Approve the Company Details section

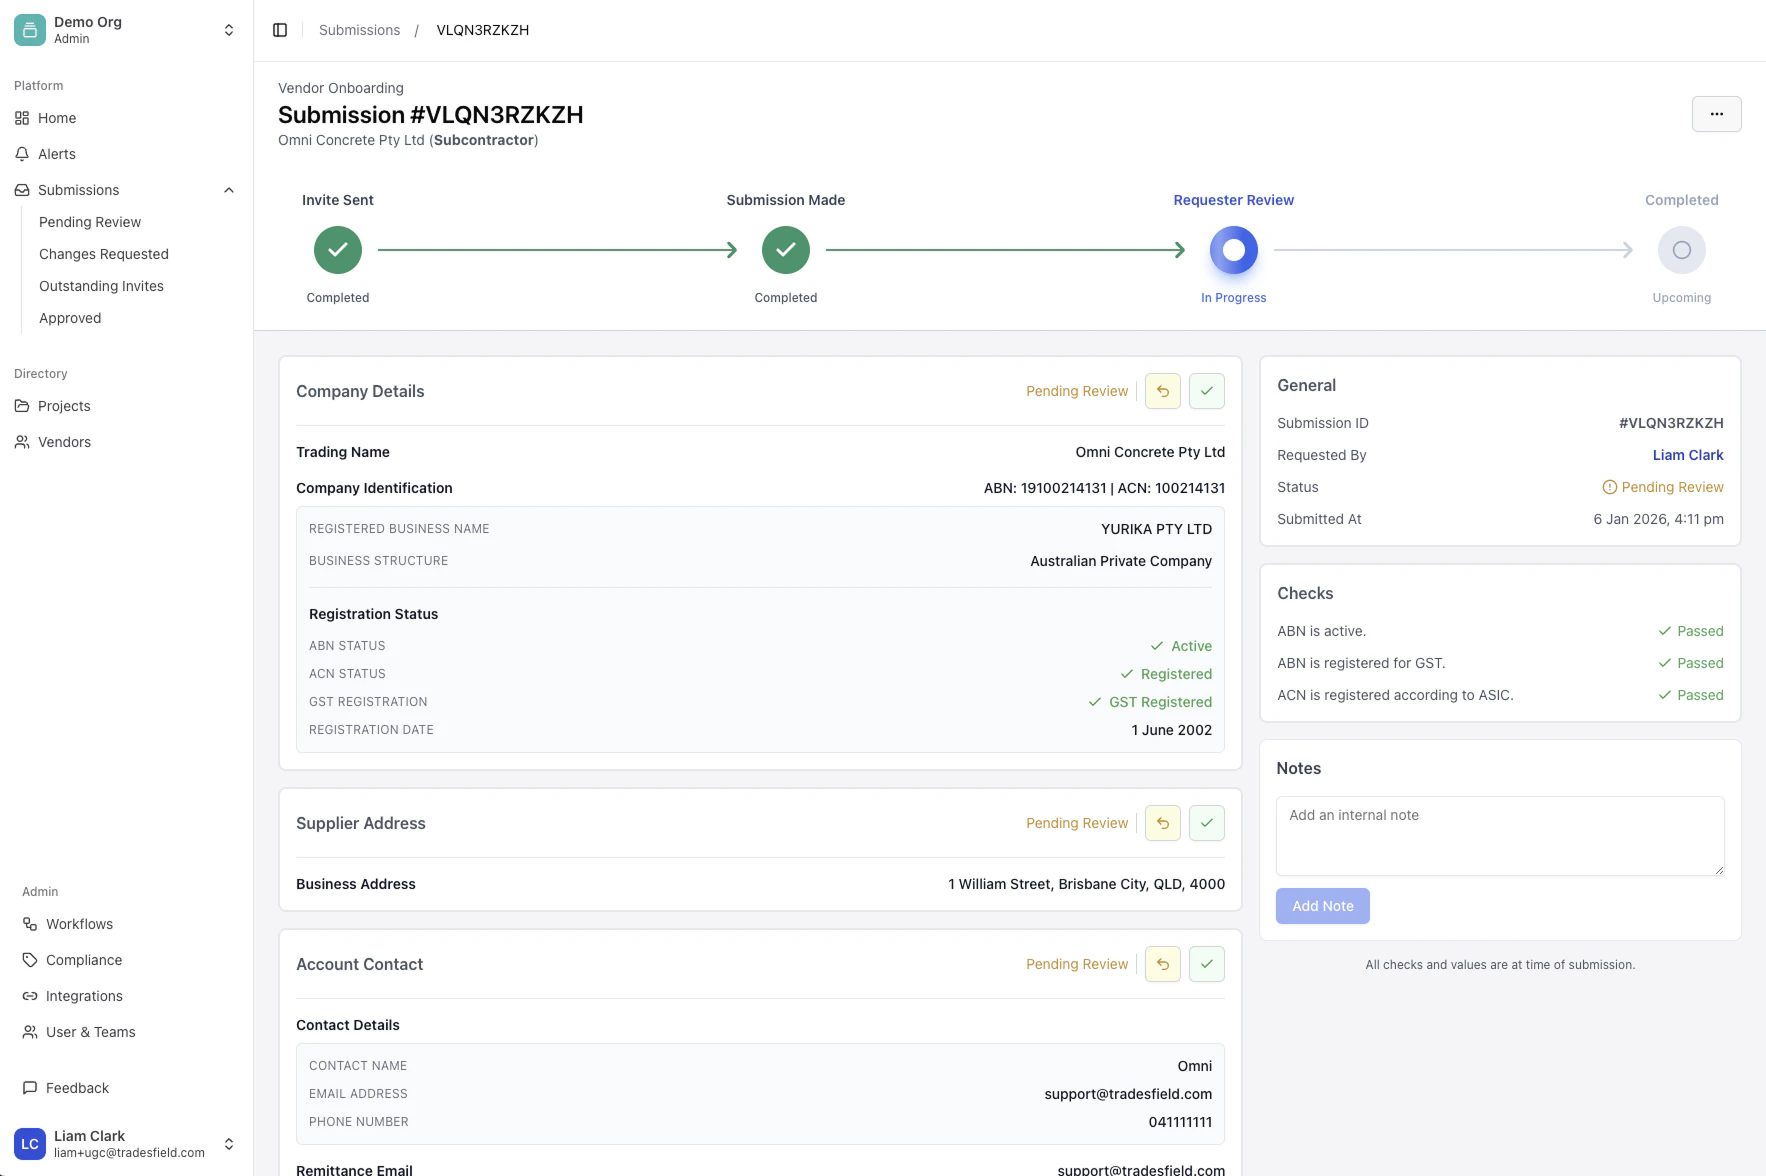(x=1206, y=391)
